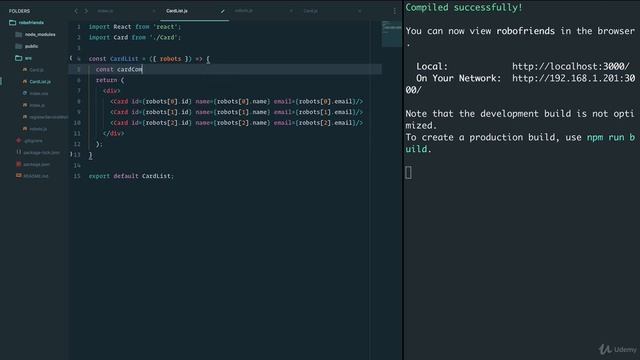Open CardList.js in the sidebar
The width and height of the screenshot is (640, 360).
pos(40,82)
